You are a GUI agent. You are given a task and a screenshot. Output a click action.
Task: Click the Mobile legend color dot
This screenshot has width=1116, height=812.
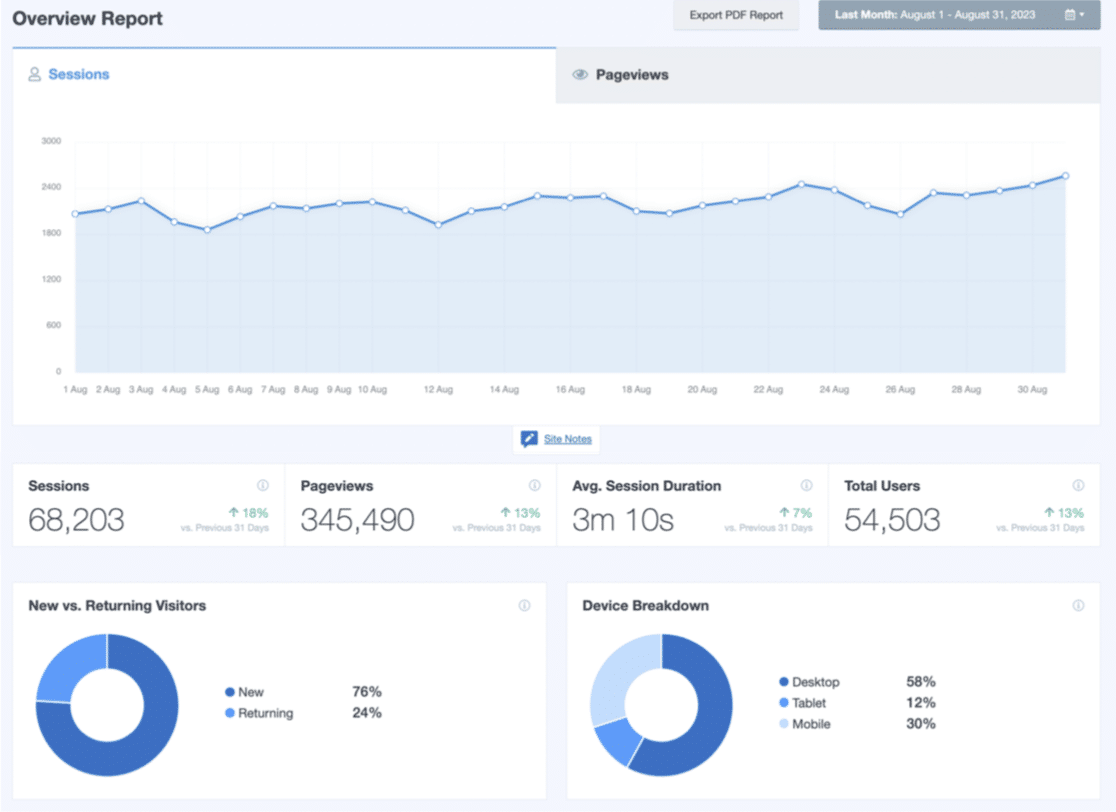point(784,724)
